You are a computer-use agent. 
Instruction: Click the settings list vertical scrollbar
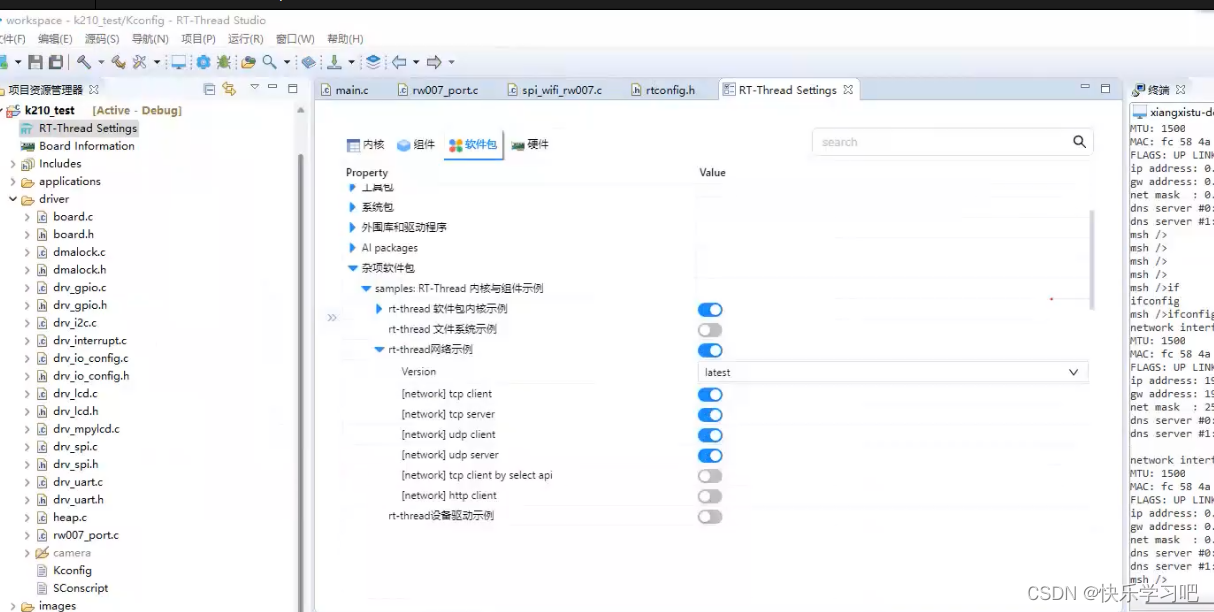pos(1092,260)
